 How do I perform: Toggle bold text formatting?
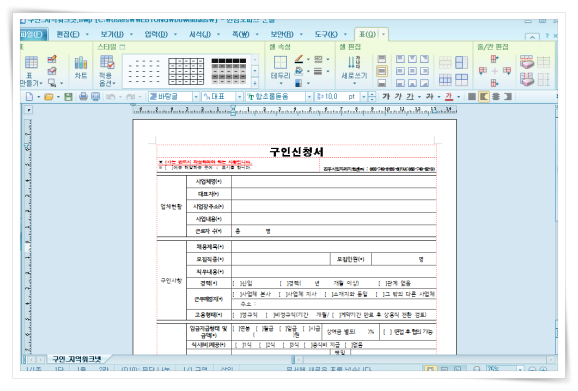point(386,97)
